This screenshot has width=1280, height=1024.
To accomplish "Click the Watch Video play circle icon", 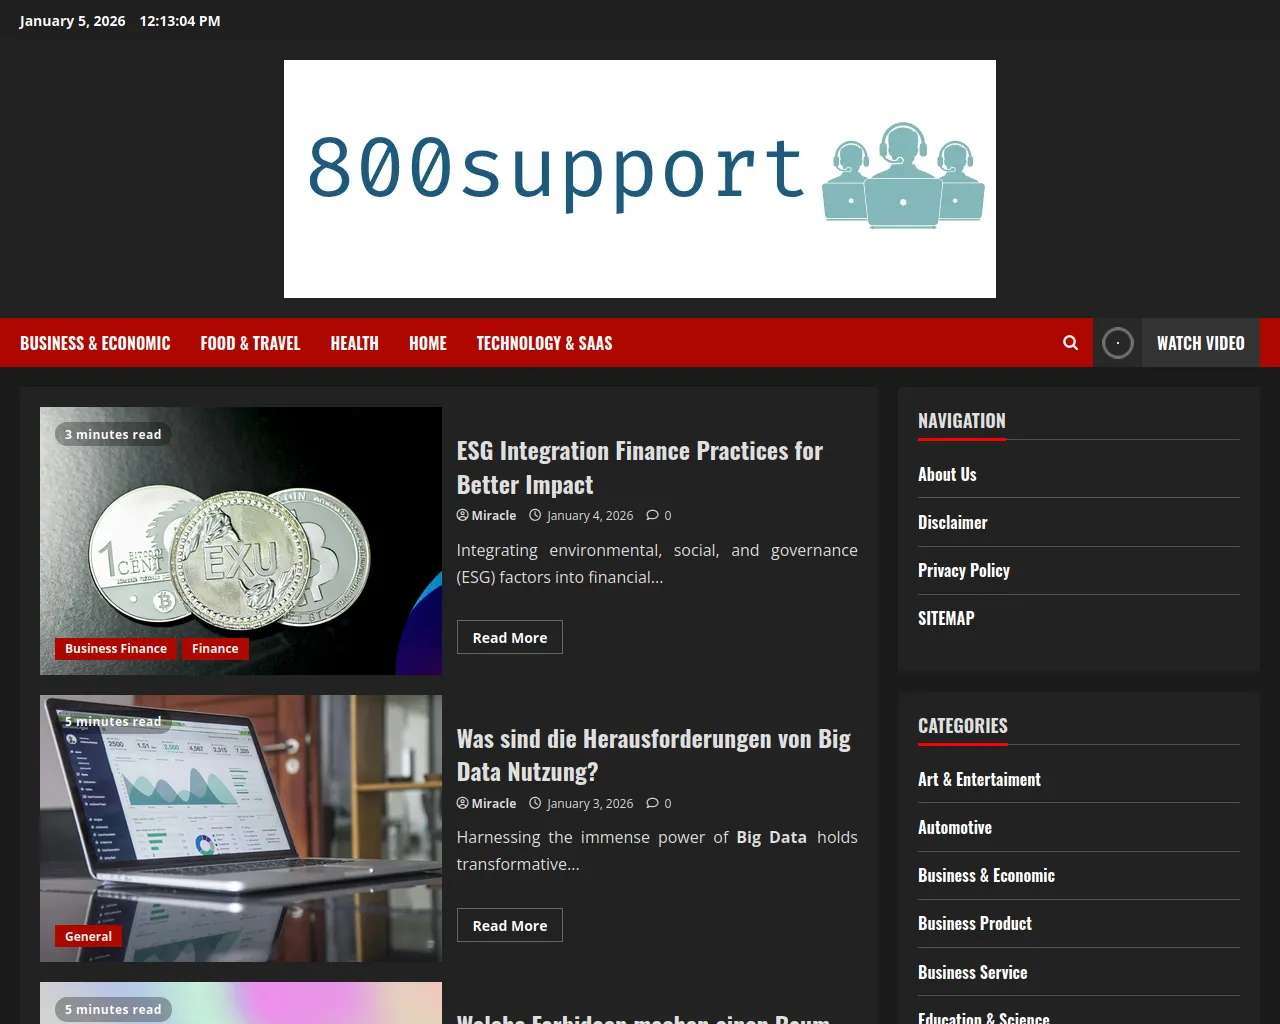I will click(1117, 343).
